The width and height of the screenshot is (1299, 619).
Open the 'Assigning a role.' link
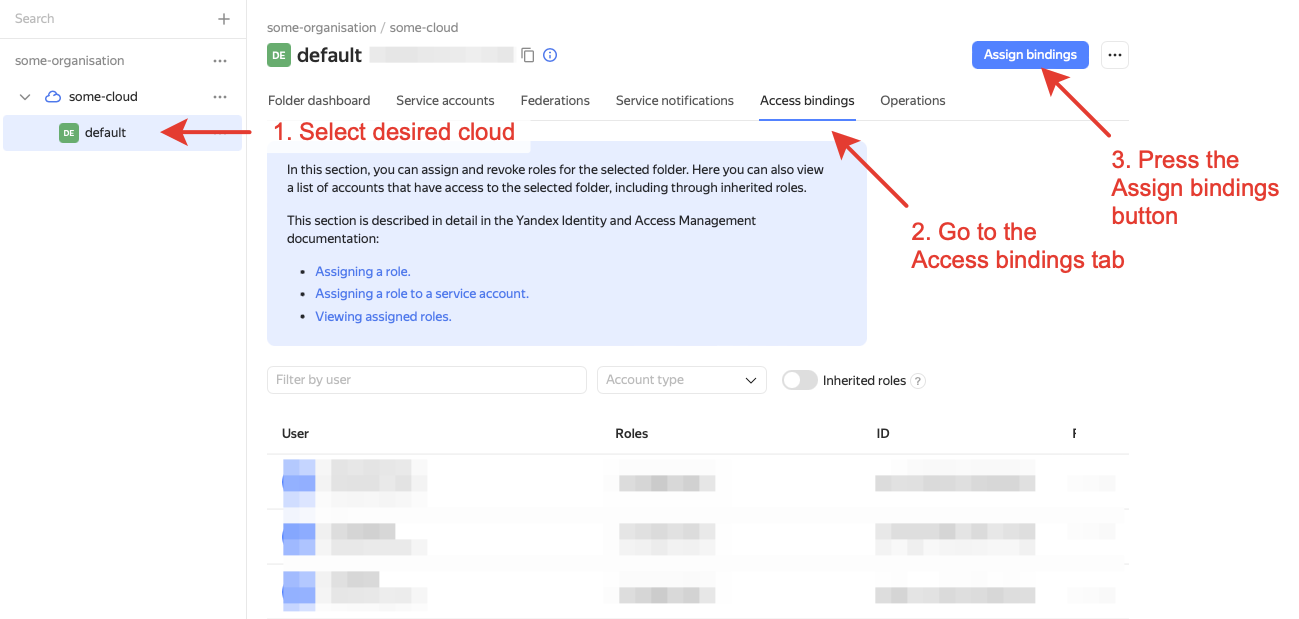coord(363,272)
